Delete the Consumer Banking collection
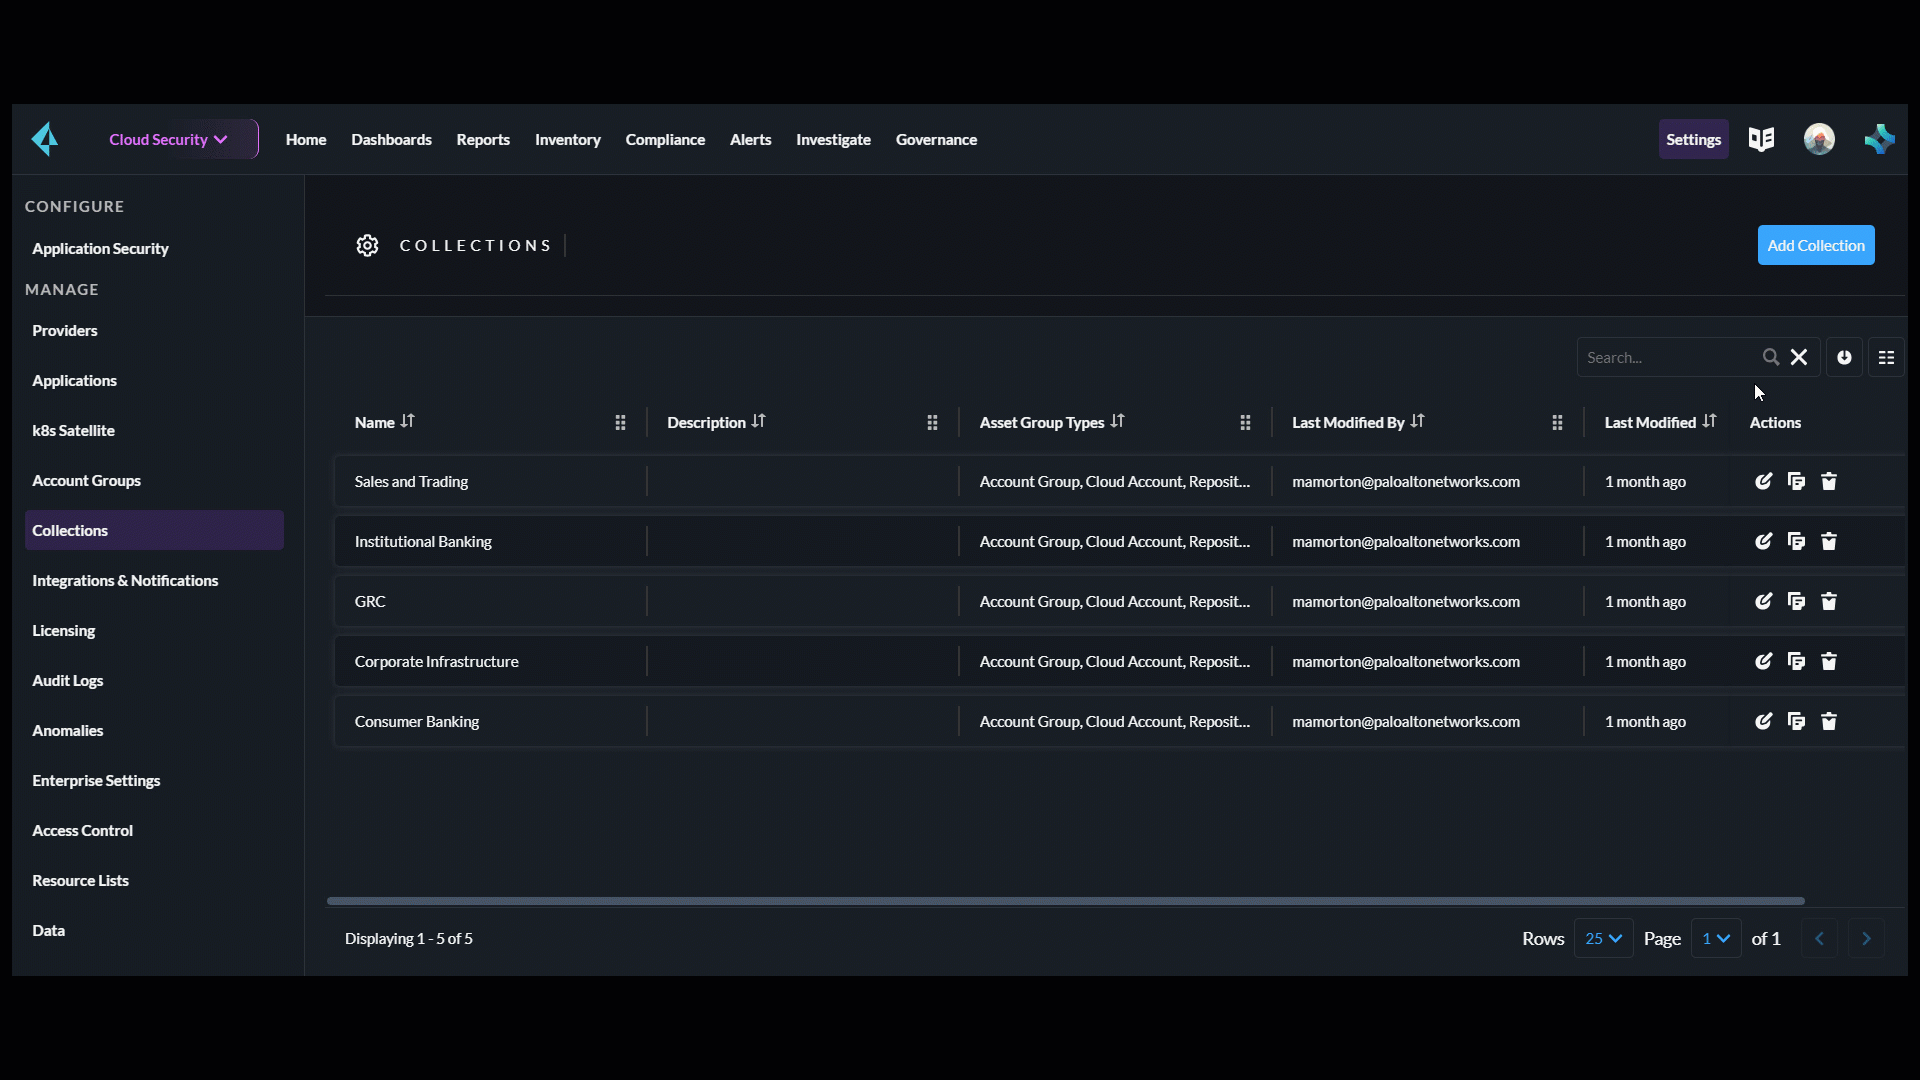Image resolution: width=1920 pixels, height=1080 pixels. 1829,721
